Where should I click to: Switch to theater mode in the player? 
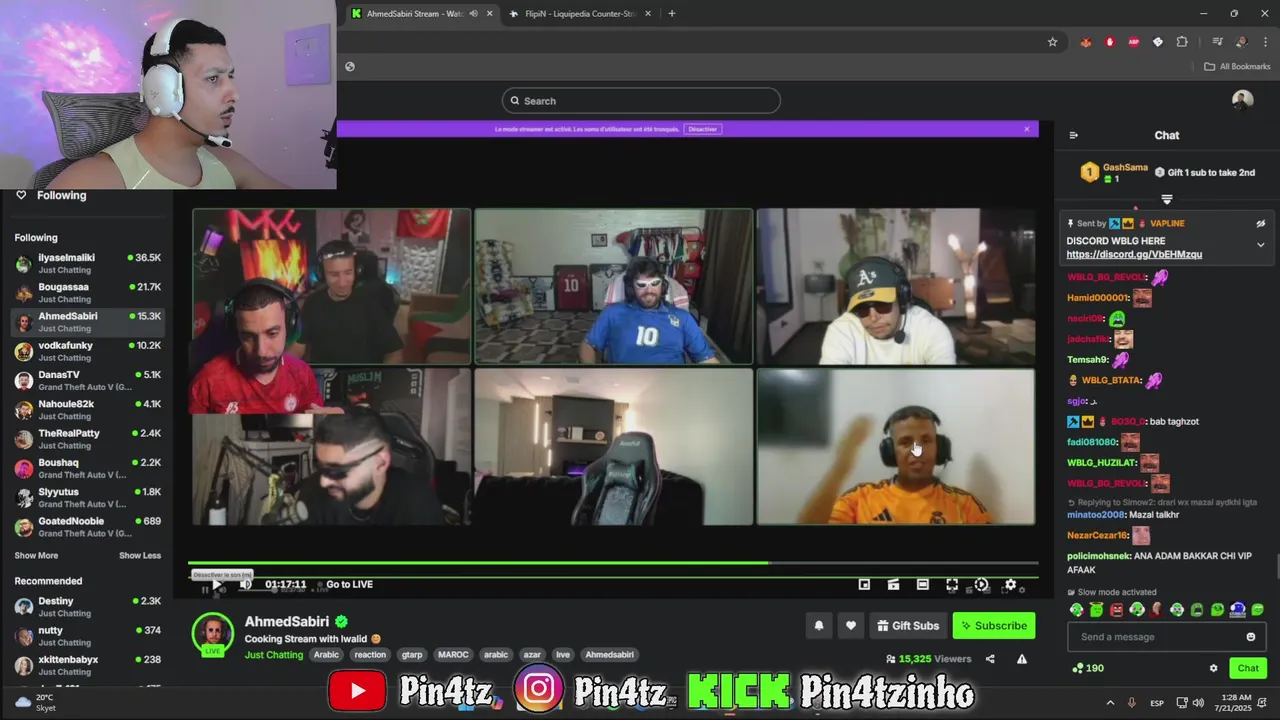[923, 585]
